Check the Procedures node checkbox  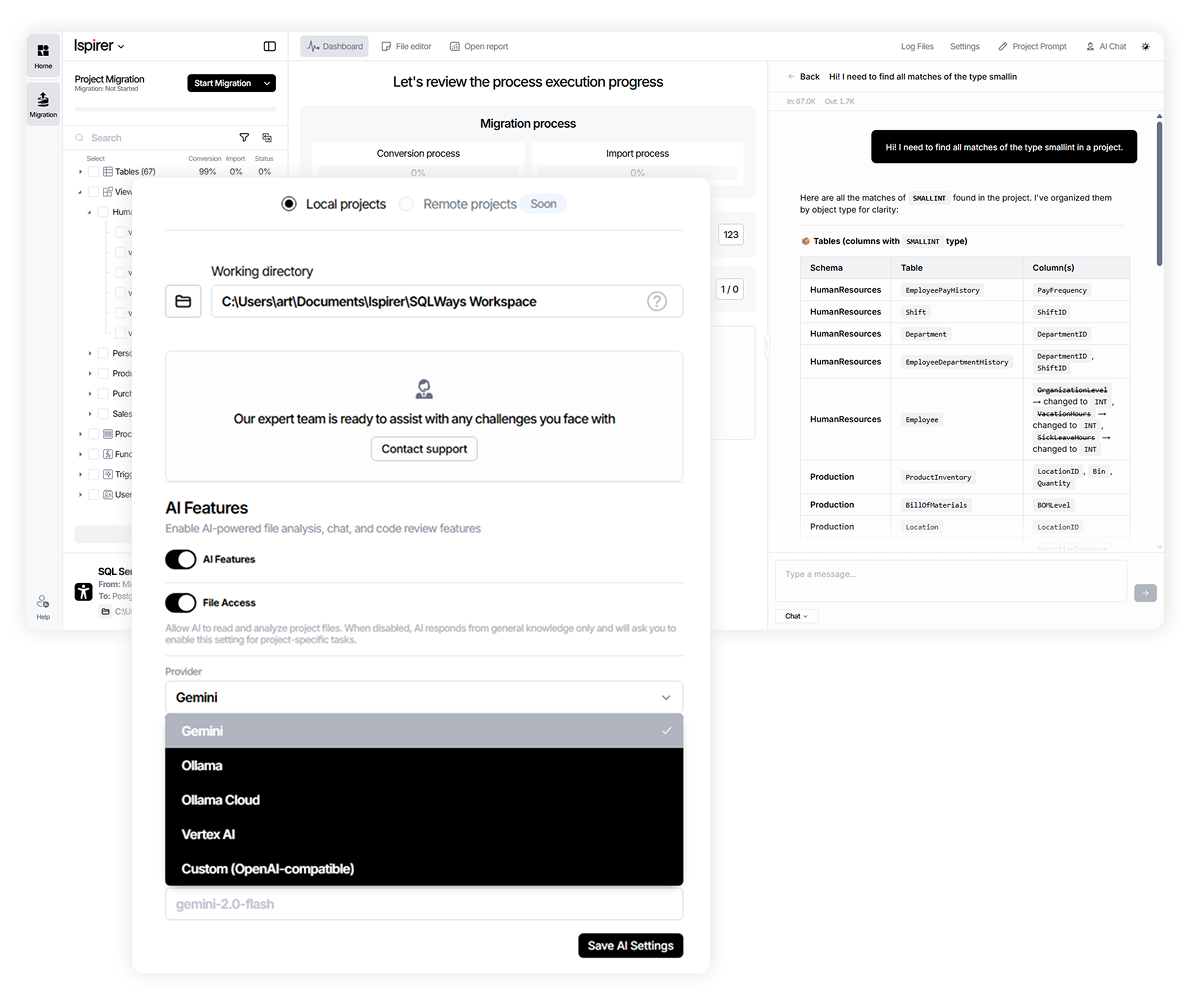[x=94, y=434]
